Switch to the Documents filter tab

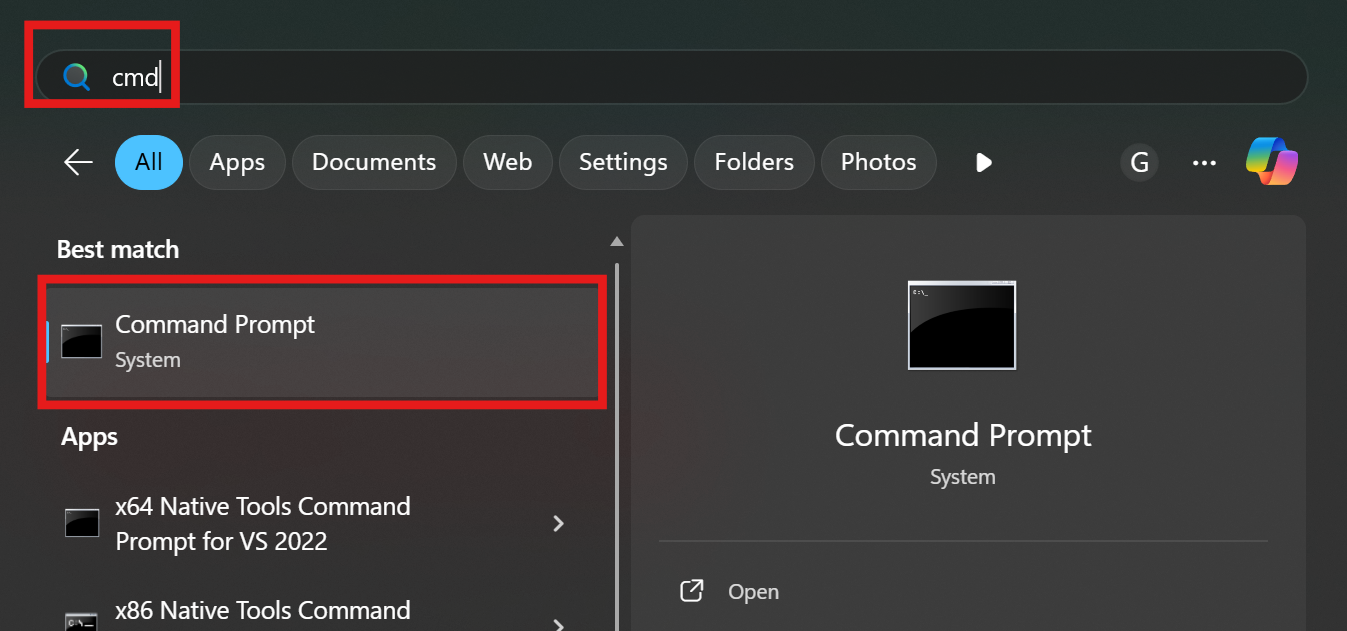coord(374,162)
